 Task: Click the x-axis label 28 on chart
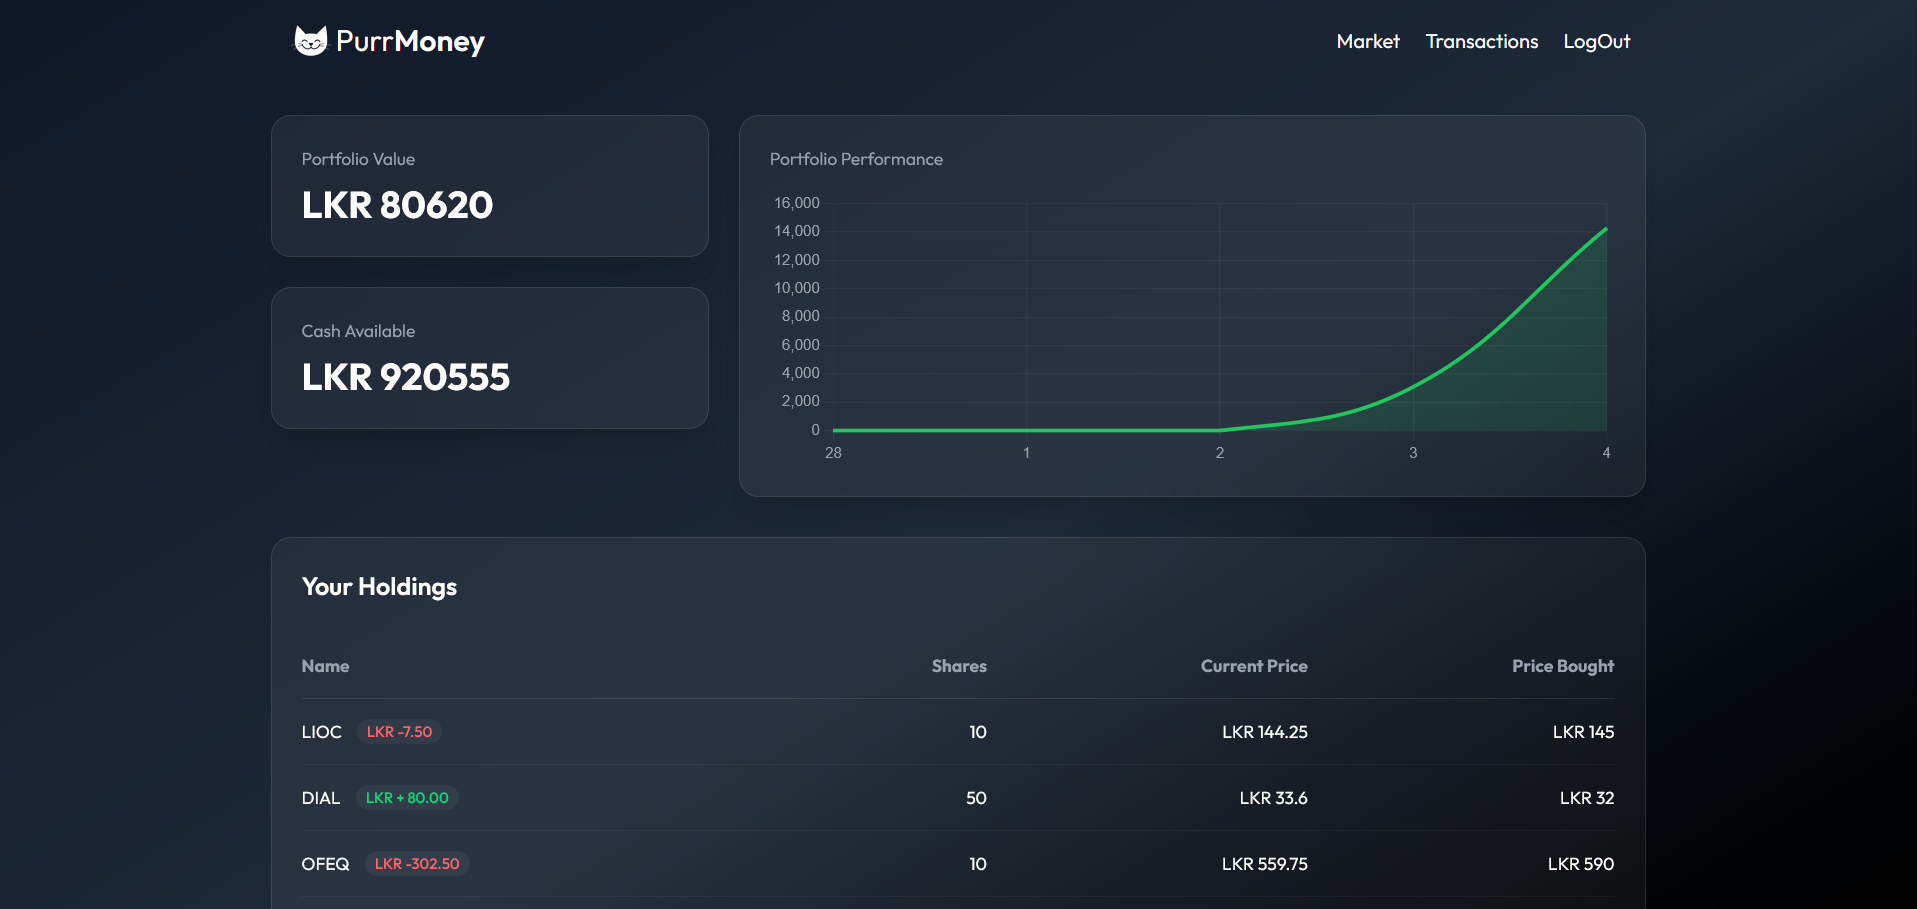833,453
